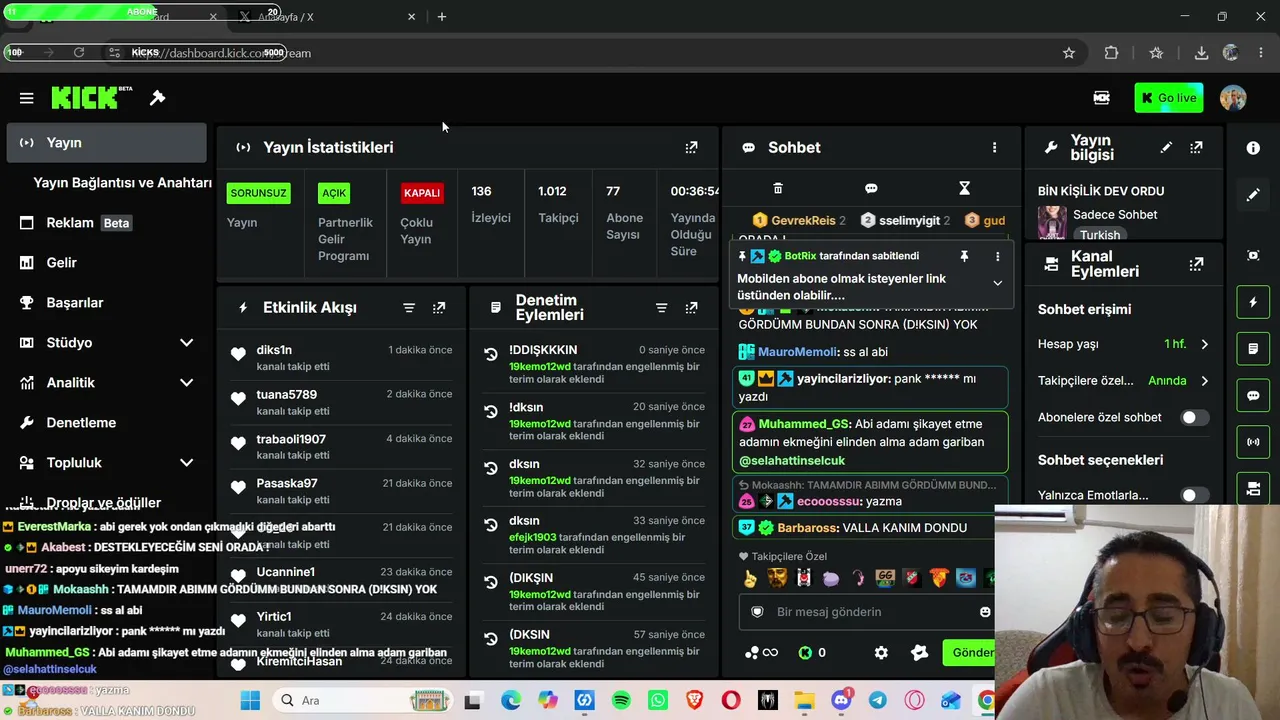Open the Başarılar sidebar item

pyautogui.click(x=106, y=303)
